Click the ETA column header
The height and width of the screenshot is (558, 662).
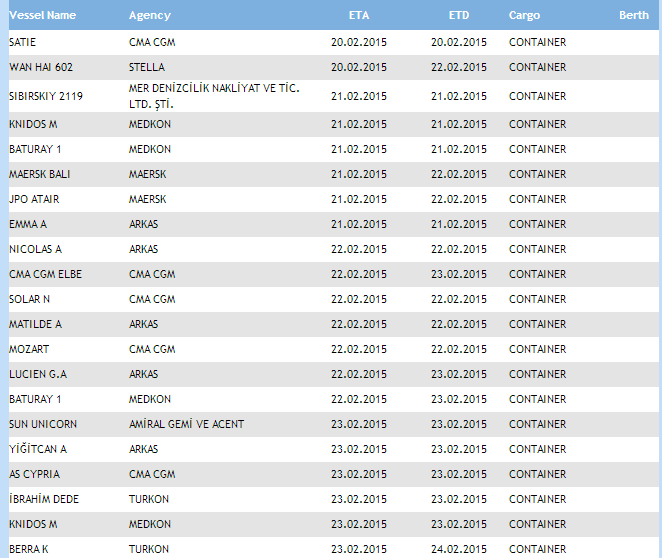click(x=358, y=16)
